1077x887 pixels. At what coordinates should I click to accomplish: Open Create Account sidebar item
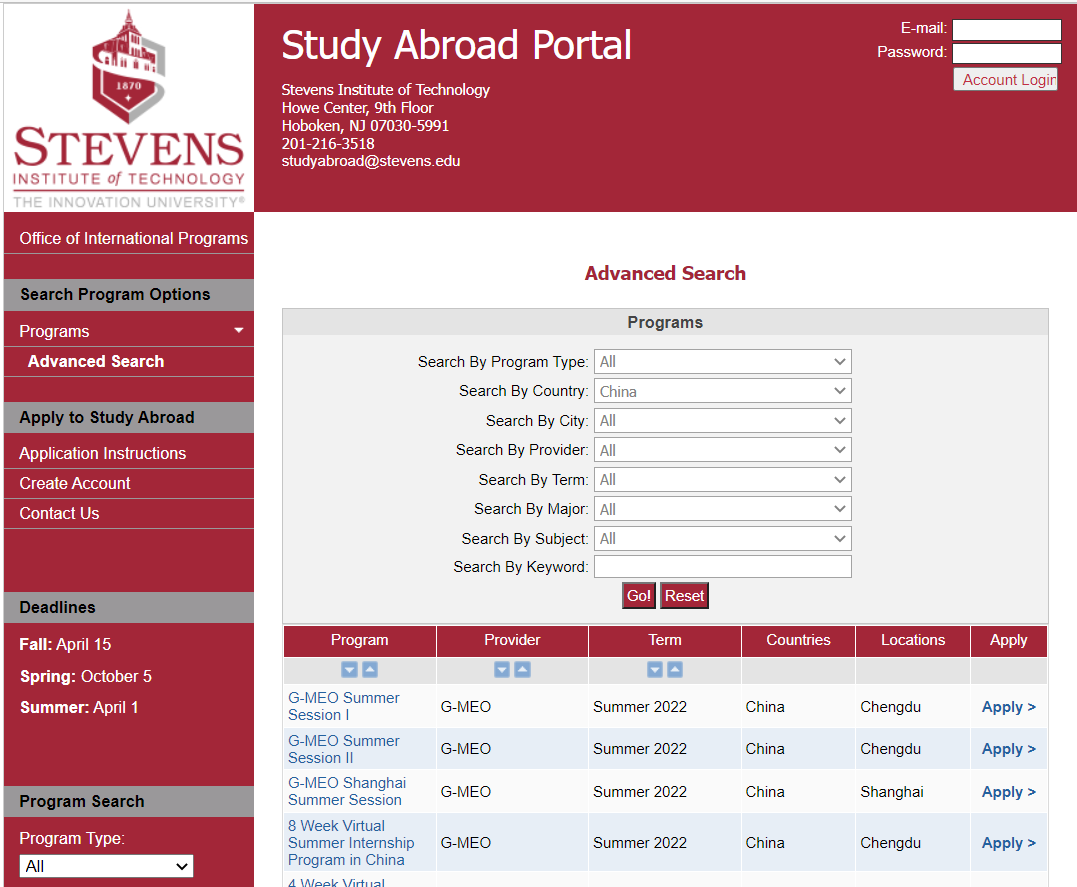[x=129, y=484]
